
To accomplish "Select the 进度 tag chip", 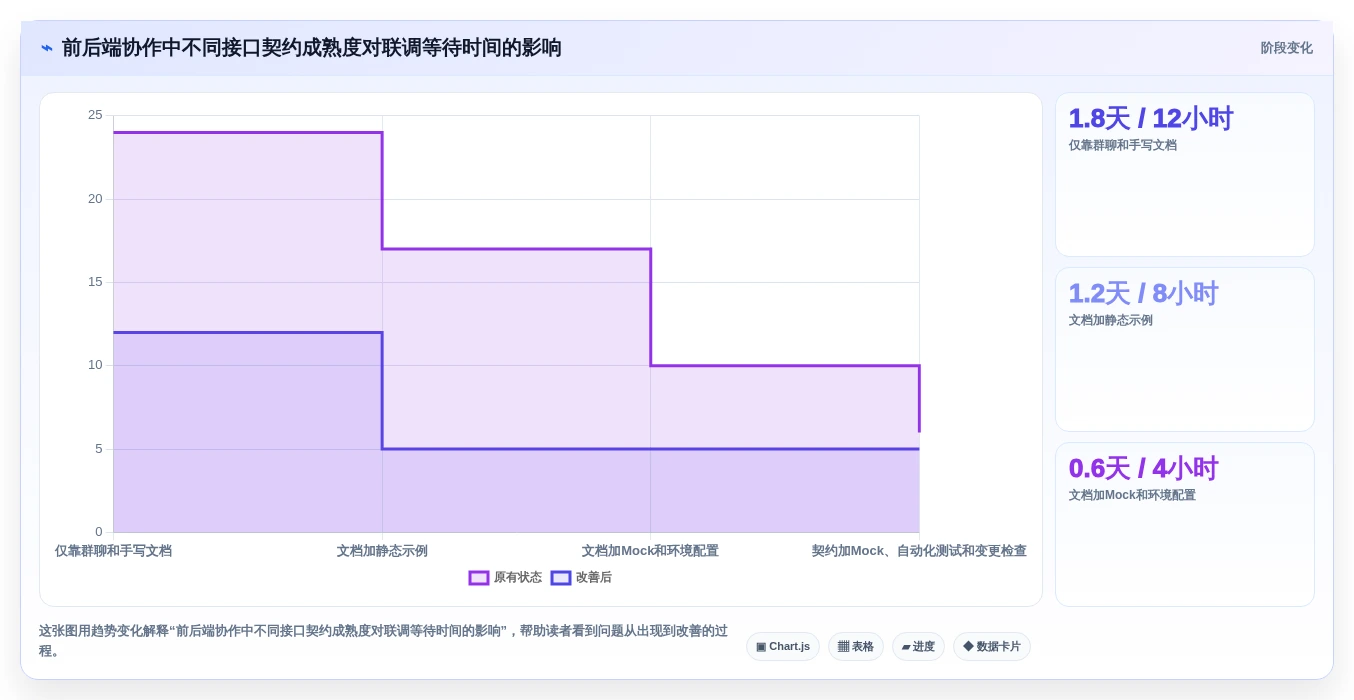I will pyautogui.click(x=918, y=647).
